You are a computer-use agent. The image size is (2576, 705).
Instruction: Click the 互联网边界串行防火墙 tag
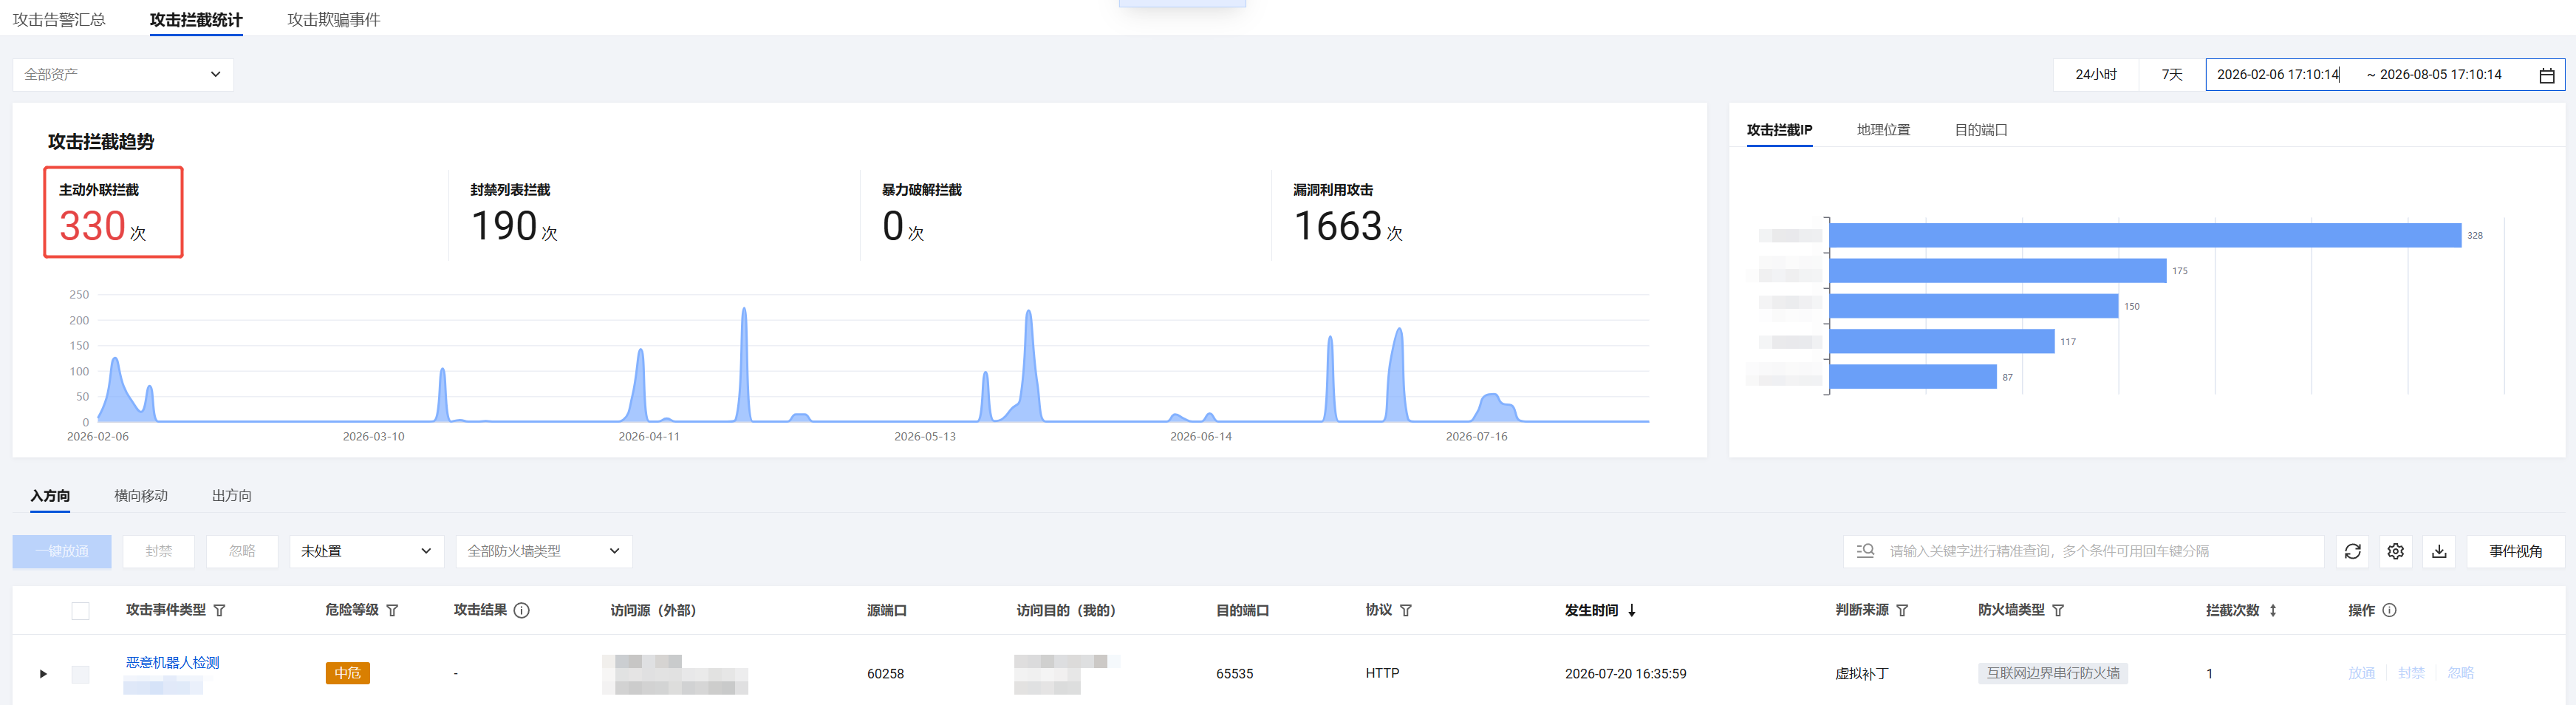tap(2052, 674)
